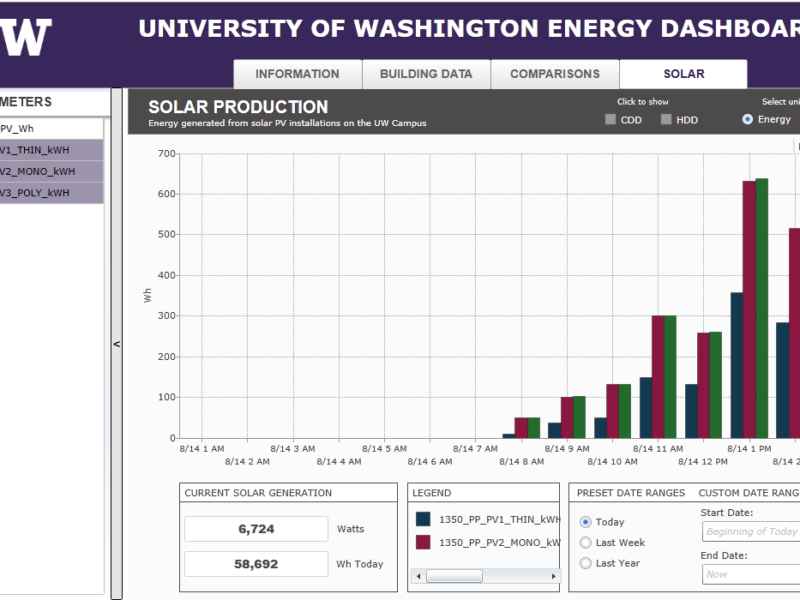Image resolution: width=800 pixels, height=600 pixels.
Task: Open the Comparisons tab
Action: (555, 74)
